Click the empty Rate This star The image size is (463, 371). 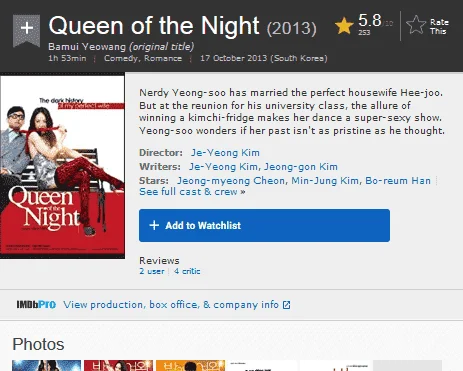coord(416,25)
